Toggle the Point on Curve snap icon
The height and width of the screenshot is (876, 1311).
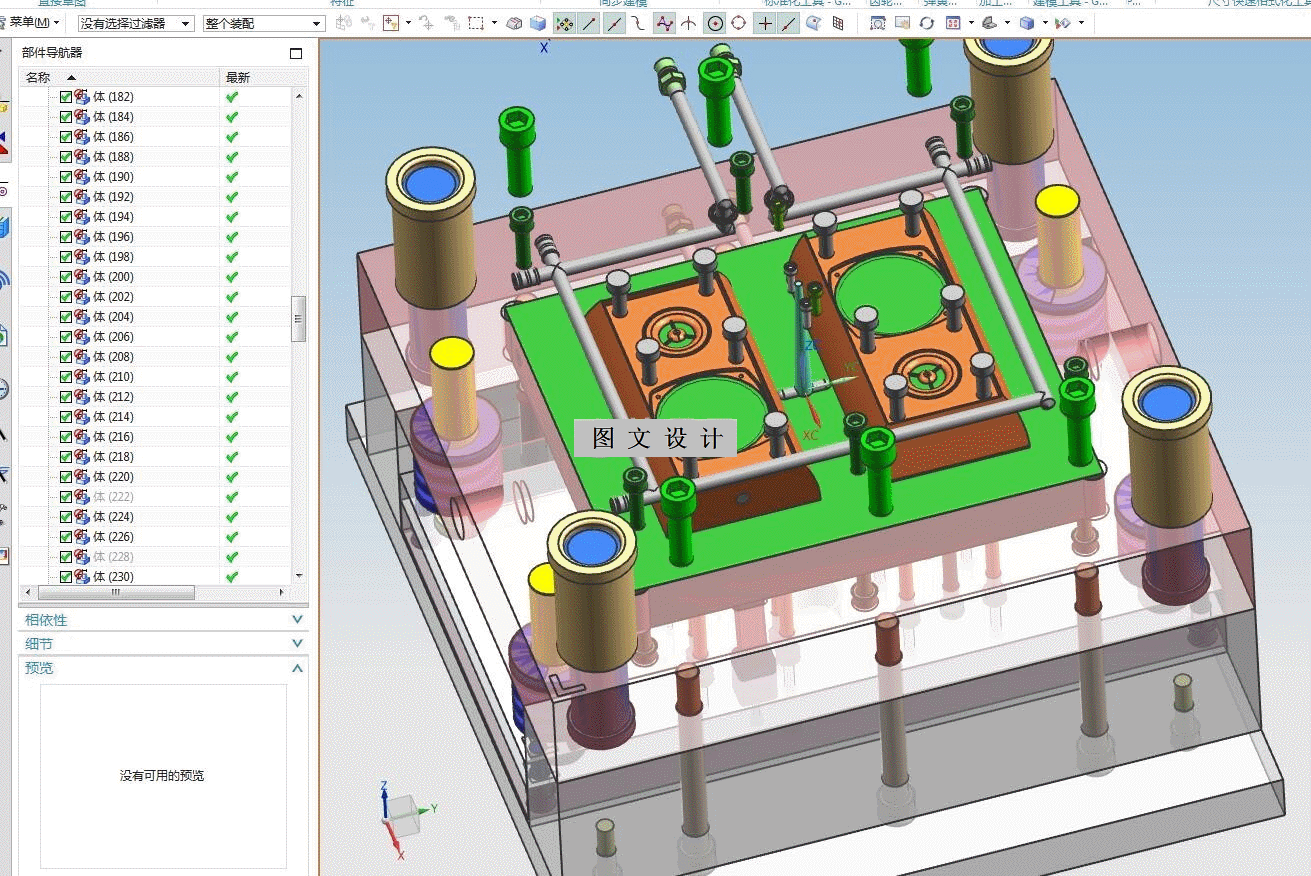tap(789, 23)
